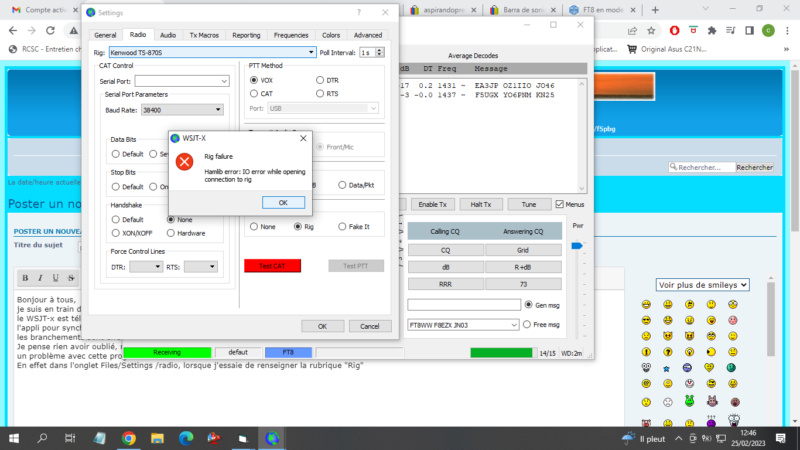Open the PTT Port dropdown
Screen dimensions: 800x450
tap(322, 108)
